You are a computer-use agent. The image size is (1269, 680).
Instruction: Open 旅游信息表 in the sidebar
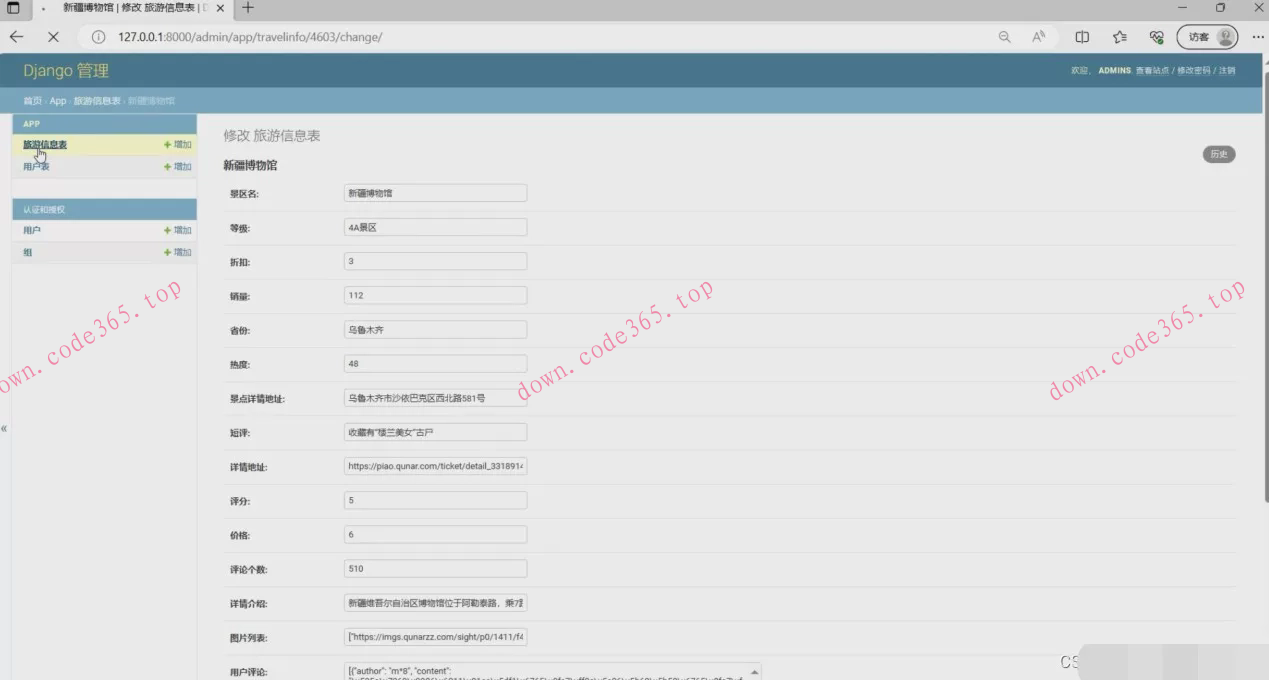pos(45,145)
